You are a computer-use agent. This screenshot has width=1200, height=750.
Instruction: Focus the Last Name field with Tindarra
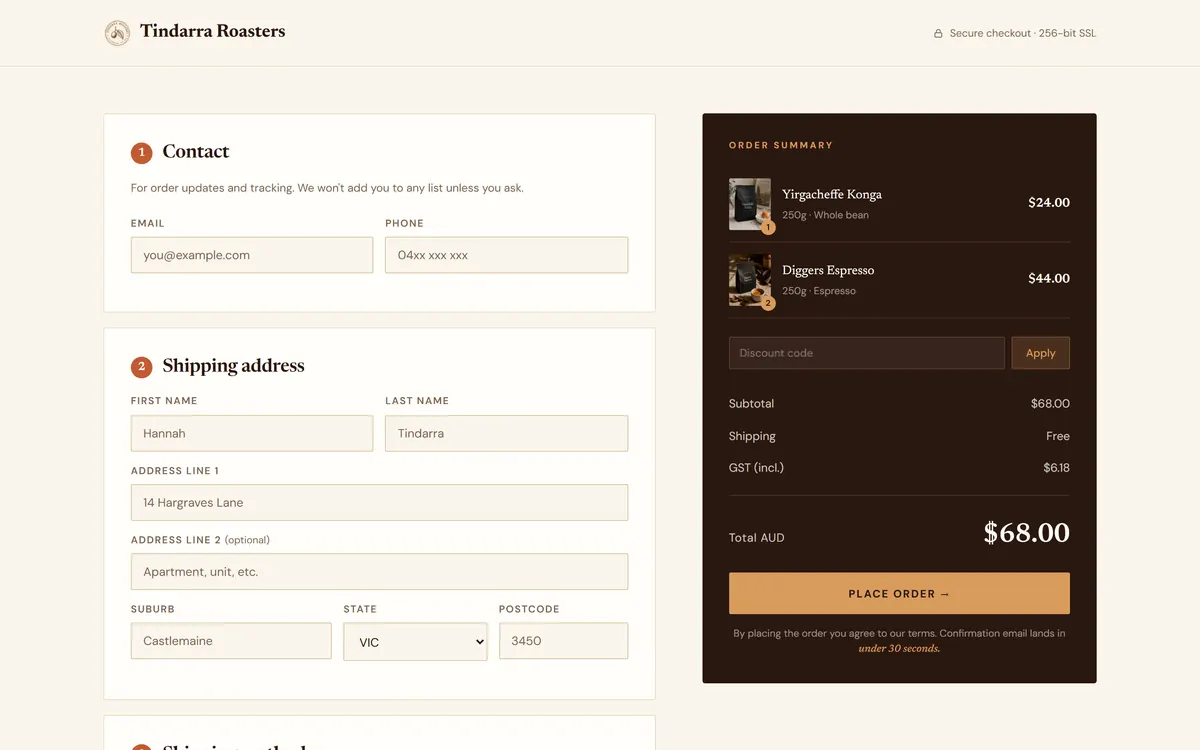point(507,433)
